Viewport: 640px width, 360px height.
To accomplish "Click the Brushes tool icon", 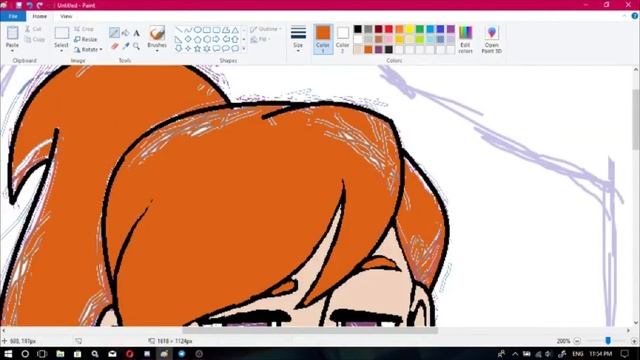I will pos(157,33).
